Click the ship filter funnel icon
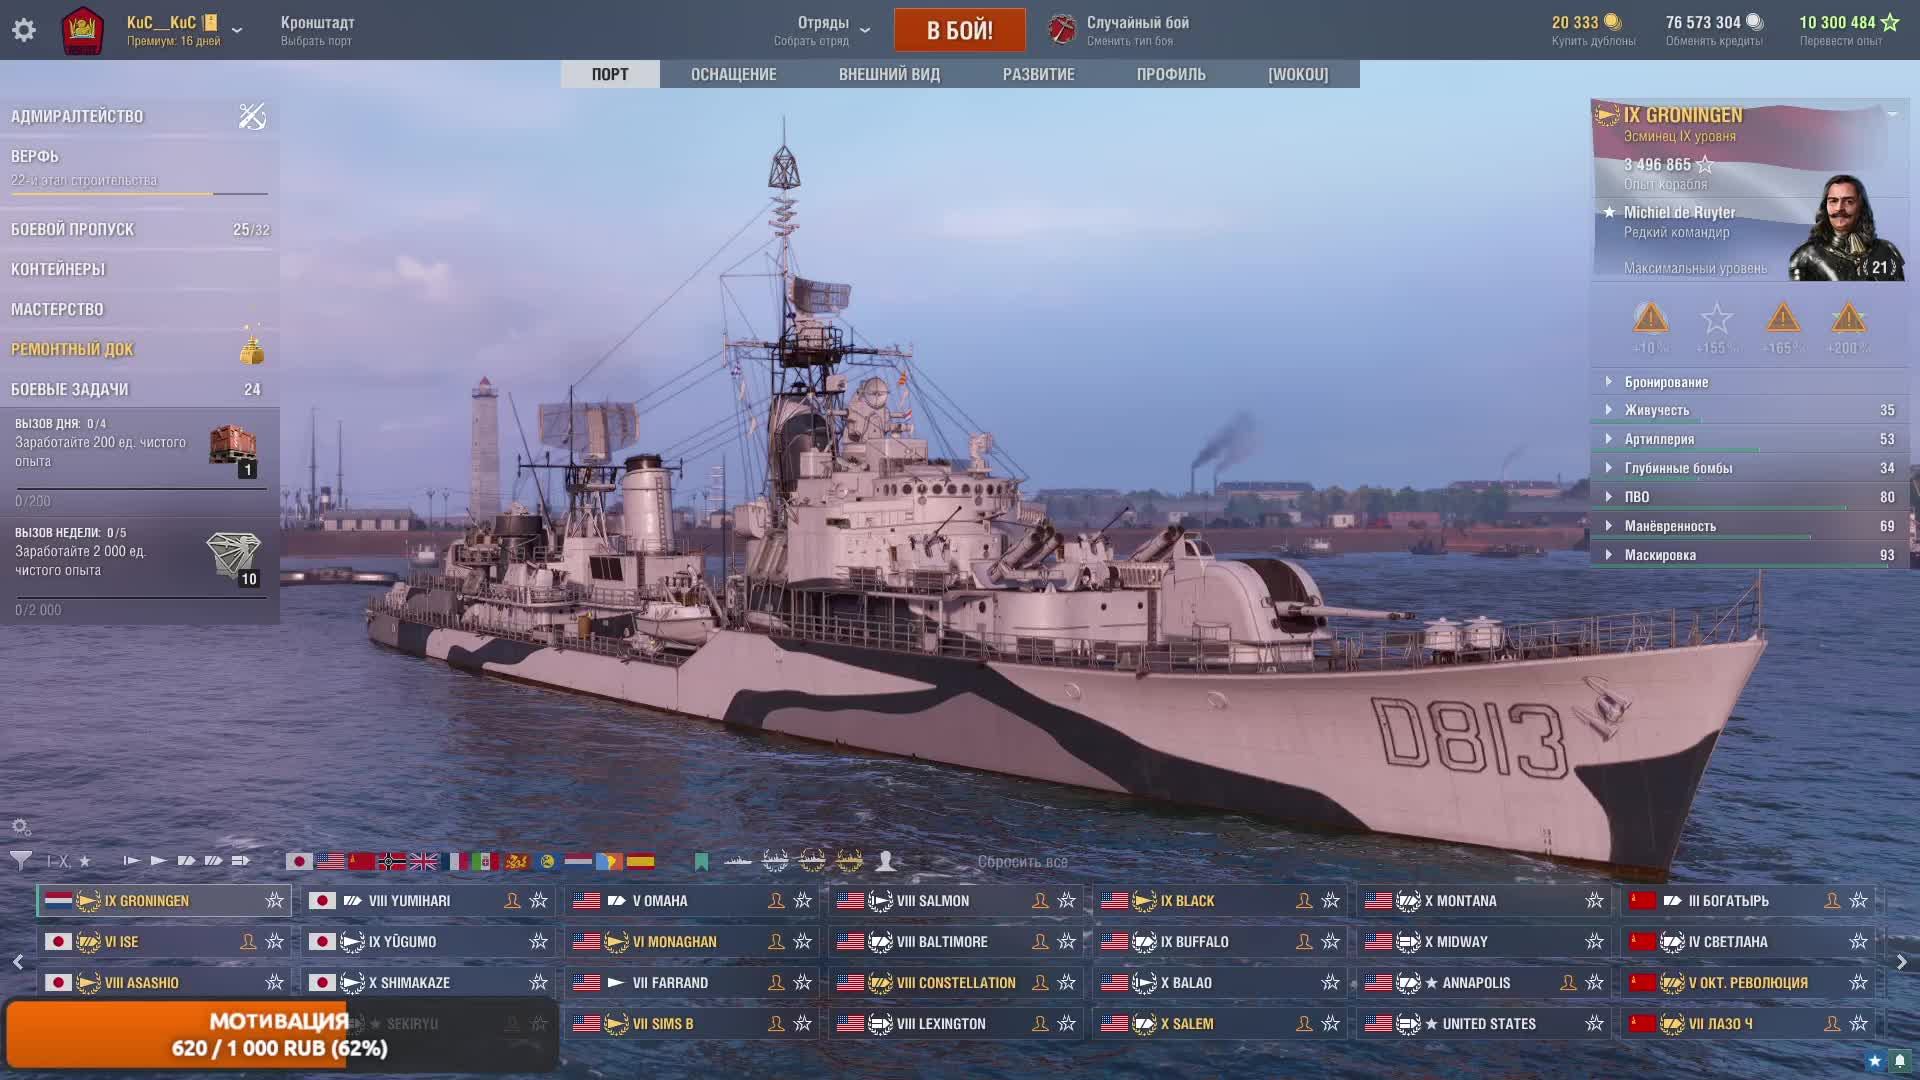 click(20, 860)
